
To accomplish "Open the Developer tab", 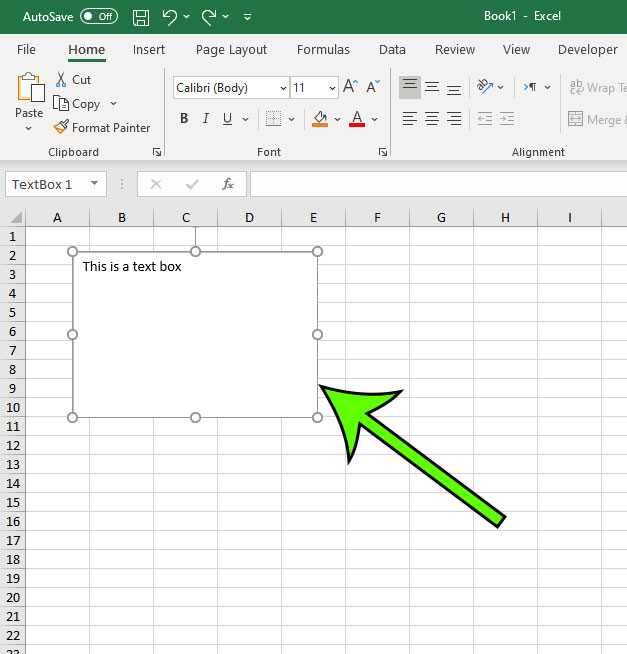I will click(x=588, y=50).
